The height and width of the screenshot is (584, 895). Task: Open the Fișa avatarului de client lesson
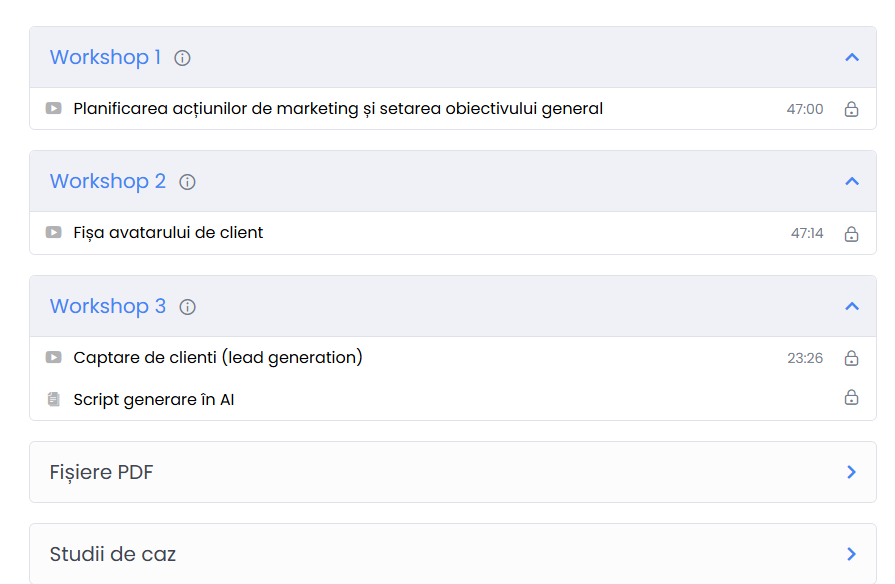coord(168,233)
